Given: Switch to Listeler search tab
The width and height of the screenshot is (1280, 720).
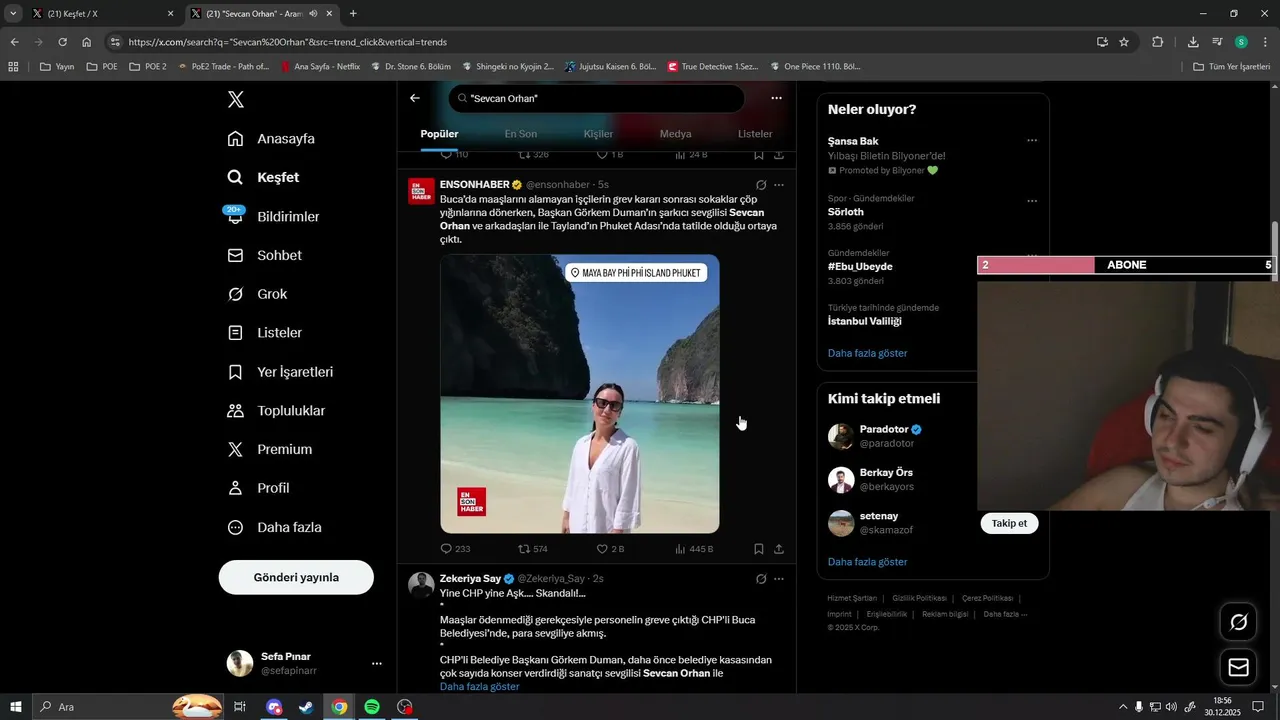Looking at the screenshot, I should pyautogui.click(x=755, y=134).
